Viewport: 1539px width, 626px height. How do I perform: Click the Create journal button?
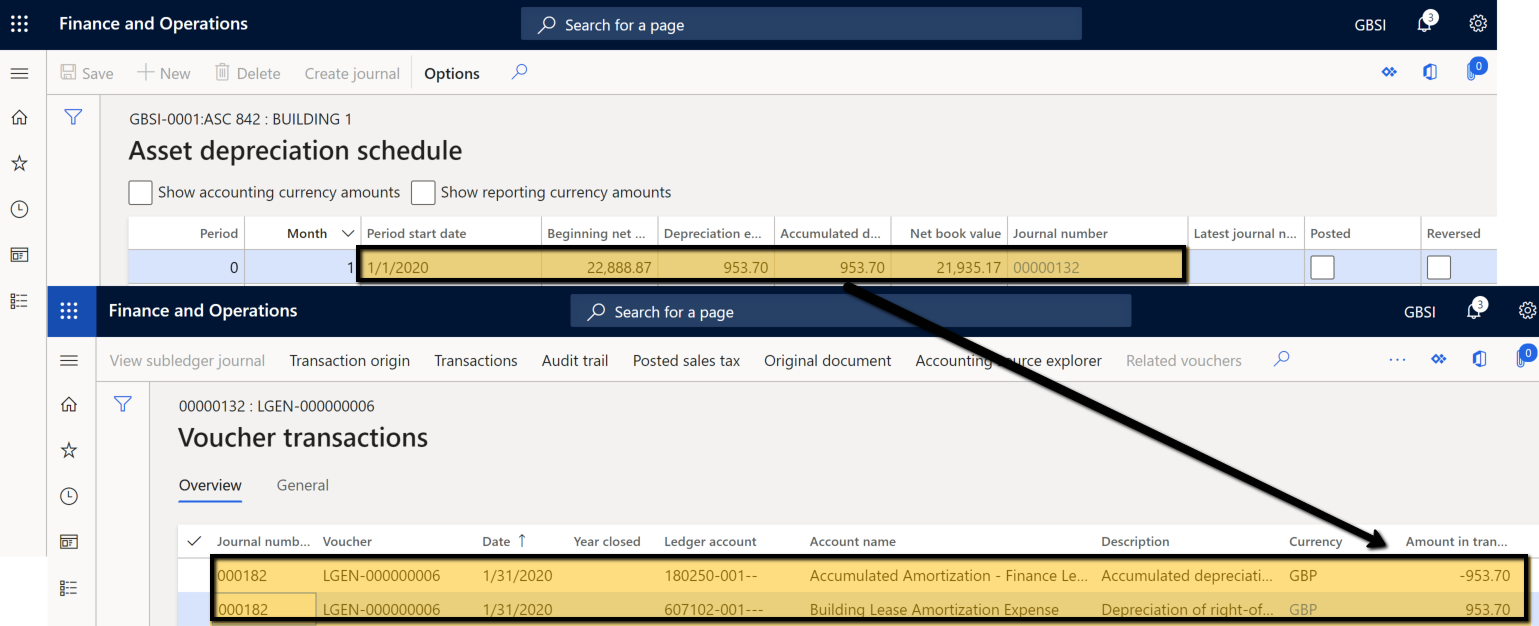tap(351, 72)
